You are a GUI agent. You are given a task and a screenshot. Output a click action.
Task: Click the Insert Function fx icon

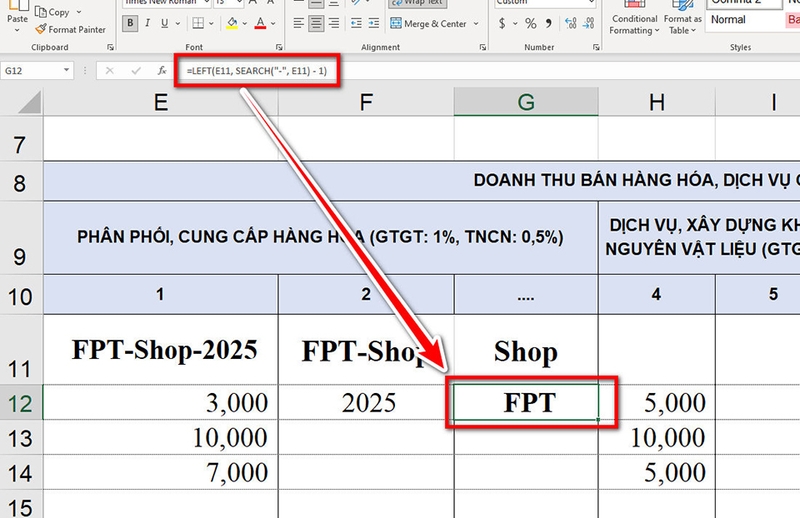[x=162, y=70]
